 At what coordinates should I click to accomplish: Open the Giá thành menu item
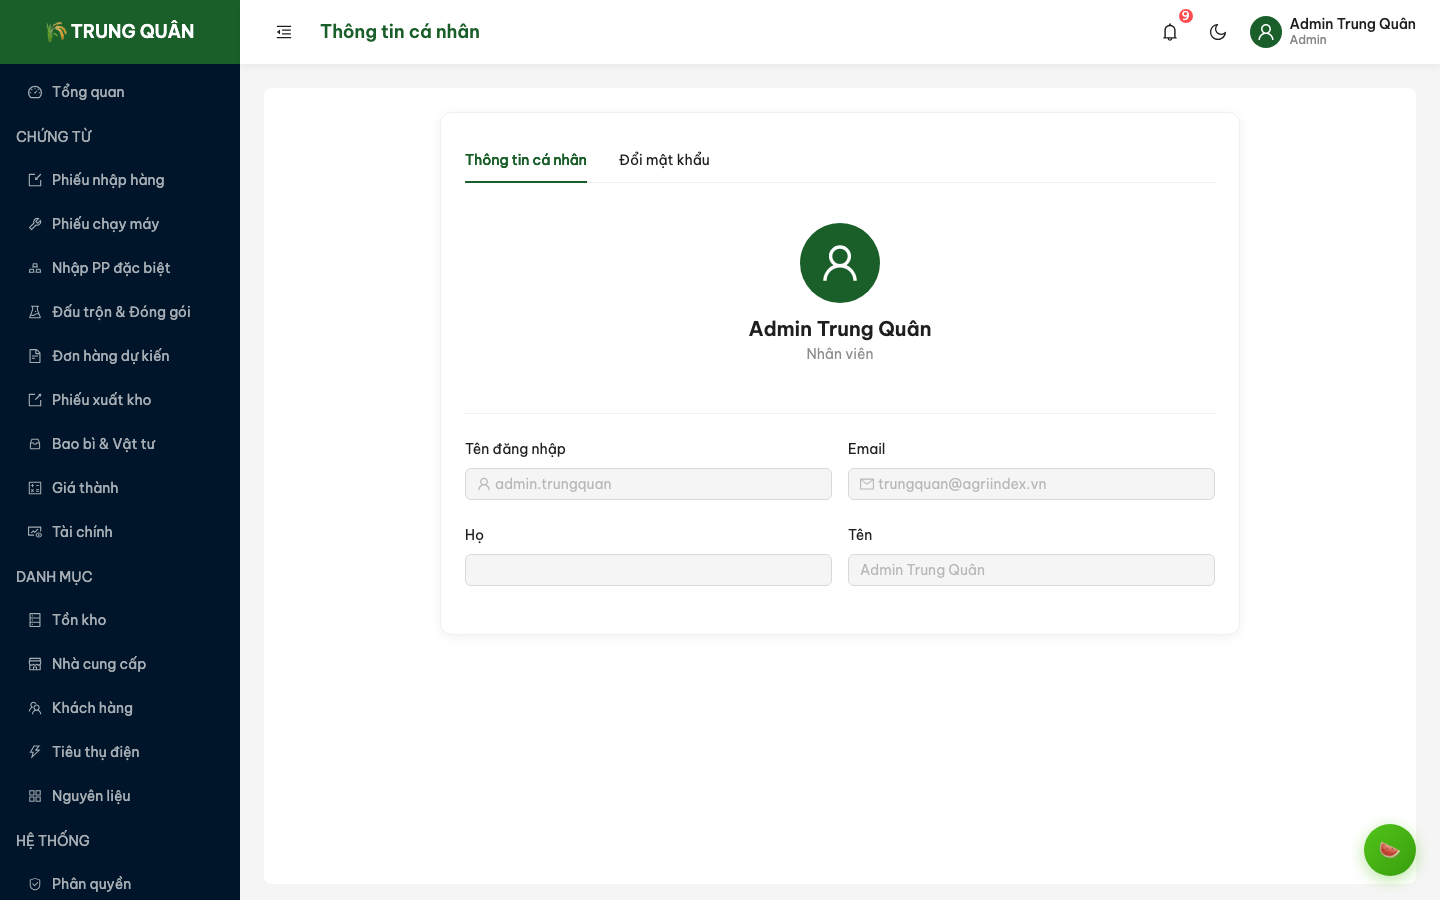click(85, 488)
